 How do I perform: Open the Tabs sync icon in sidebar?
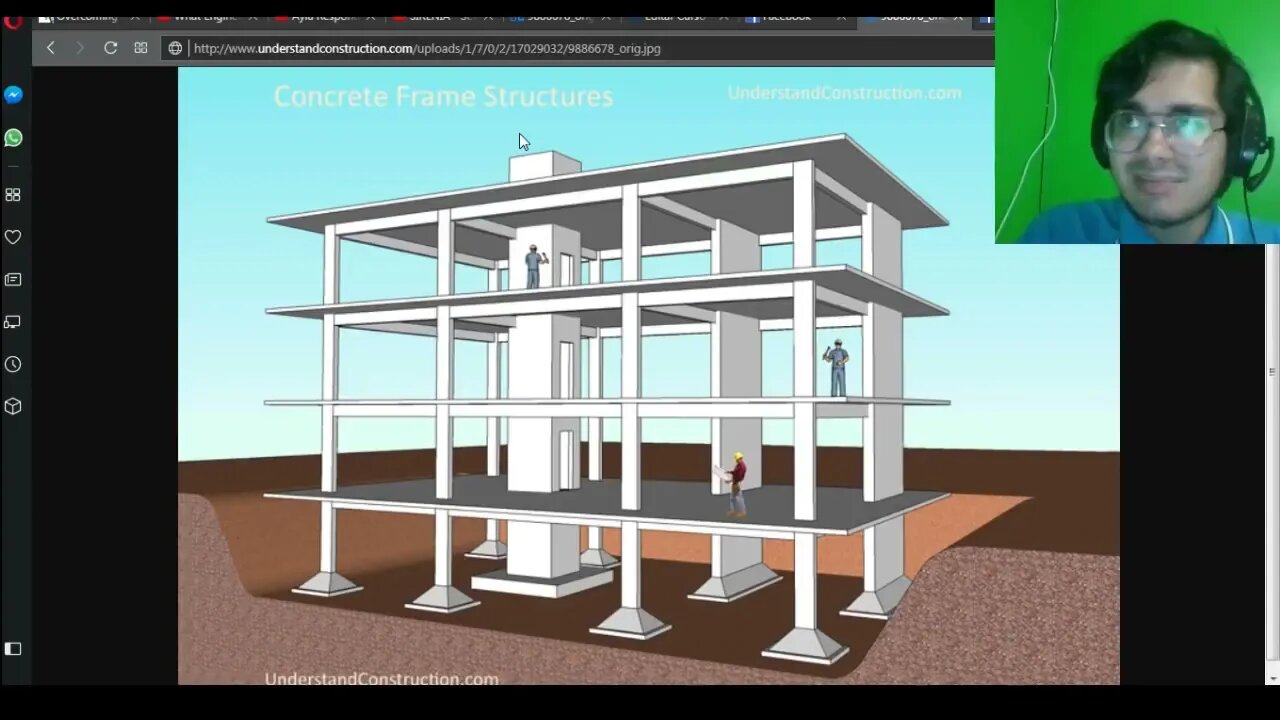coord(13,322)
